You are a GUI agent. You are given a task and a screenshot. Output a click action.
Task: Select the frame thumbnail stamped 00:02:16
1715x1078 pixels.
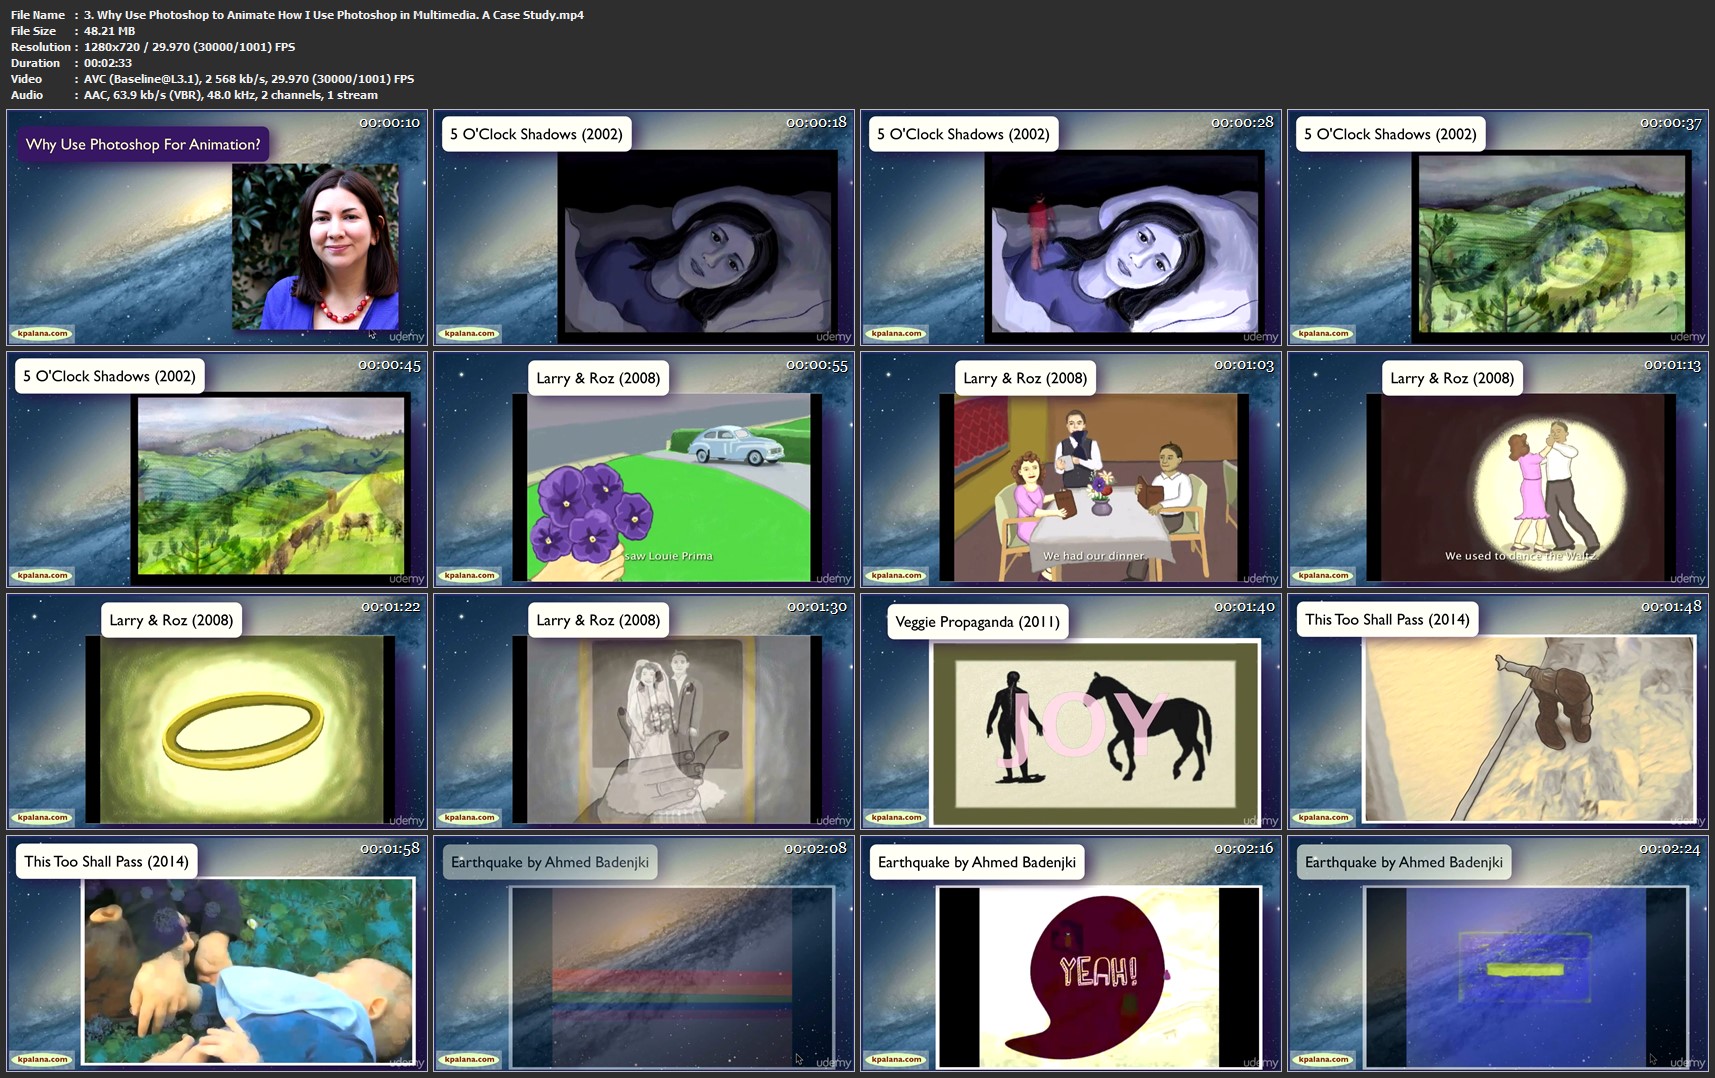(1071, 954)
